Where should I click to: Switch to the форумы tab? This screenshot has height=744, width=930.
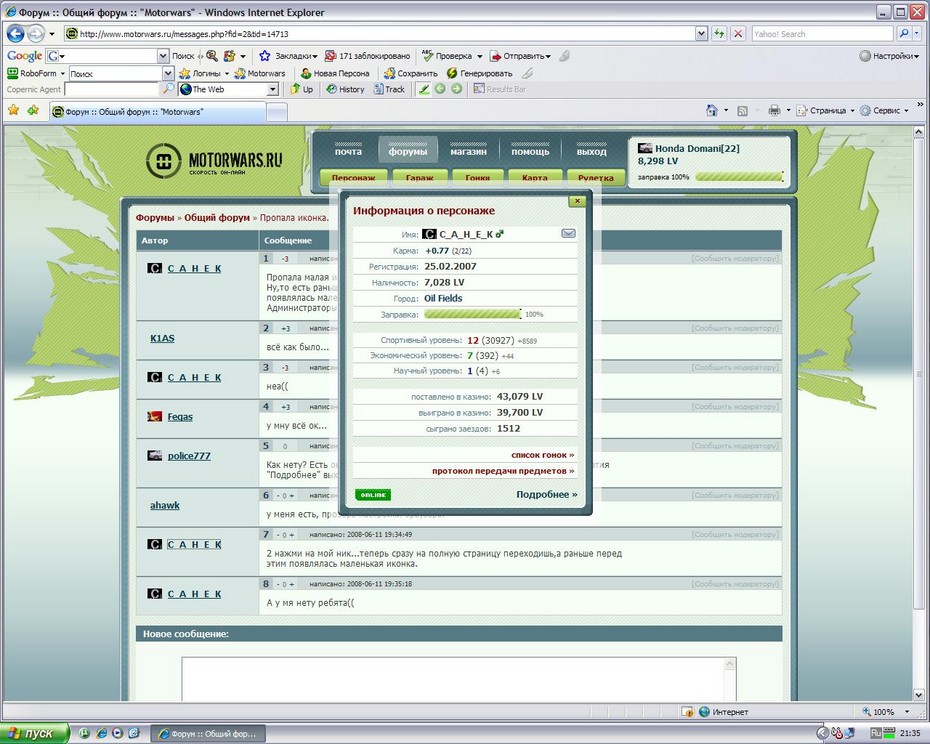pyautogui.click(x=407, y=151)
